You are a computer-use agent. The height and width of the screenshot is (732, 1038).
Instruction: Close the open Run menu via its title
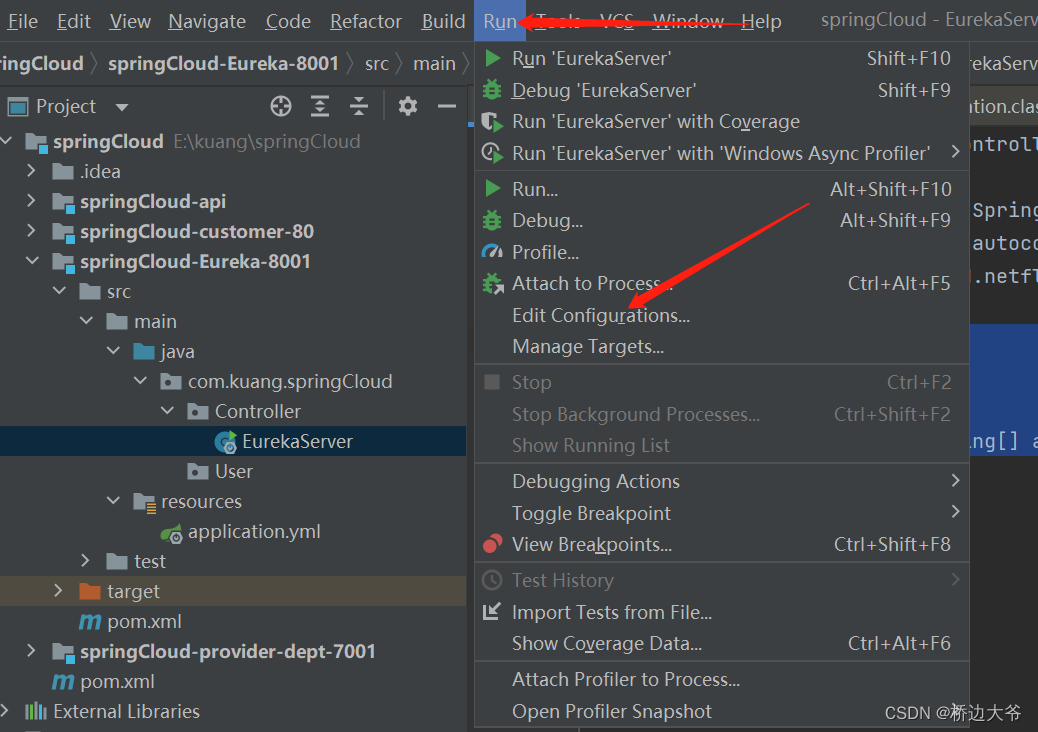coord(499,21)
